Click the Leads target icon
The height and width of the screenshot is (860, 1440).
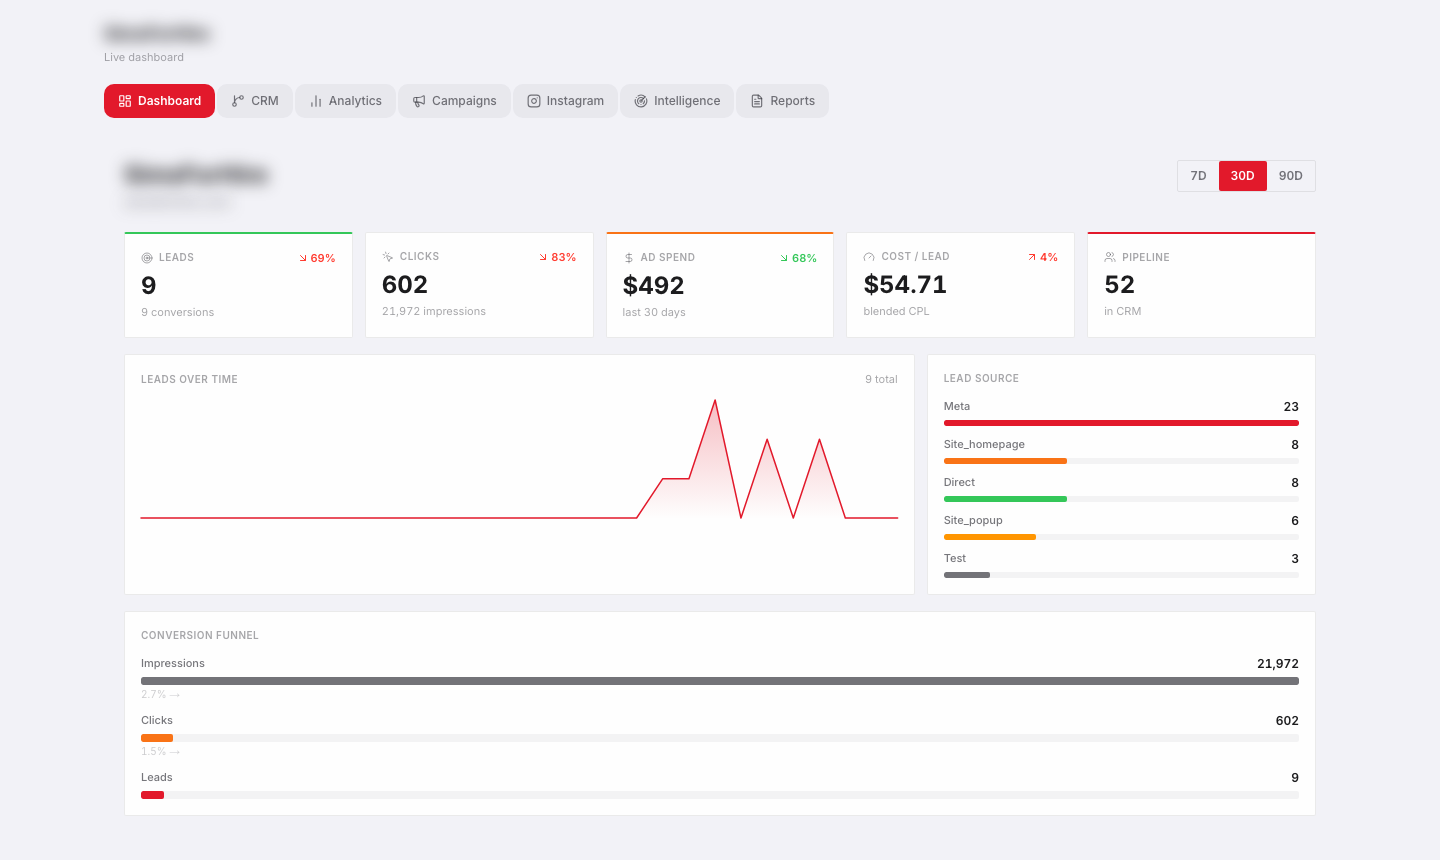point(147,258)
